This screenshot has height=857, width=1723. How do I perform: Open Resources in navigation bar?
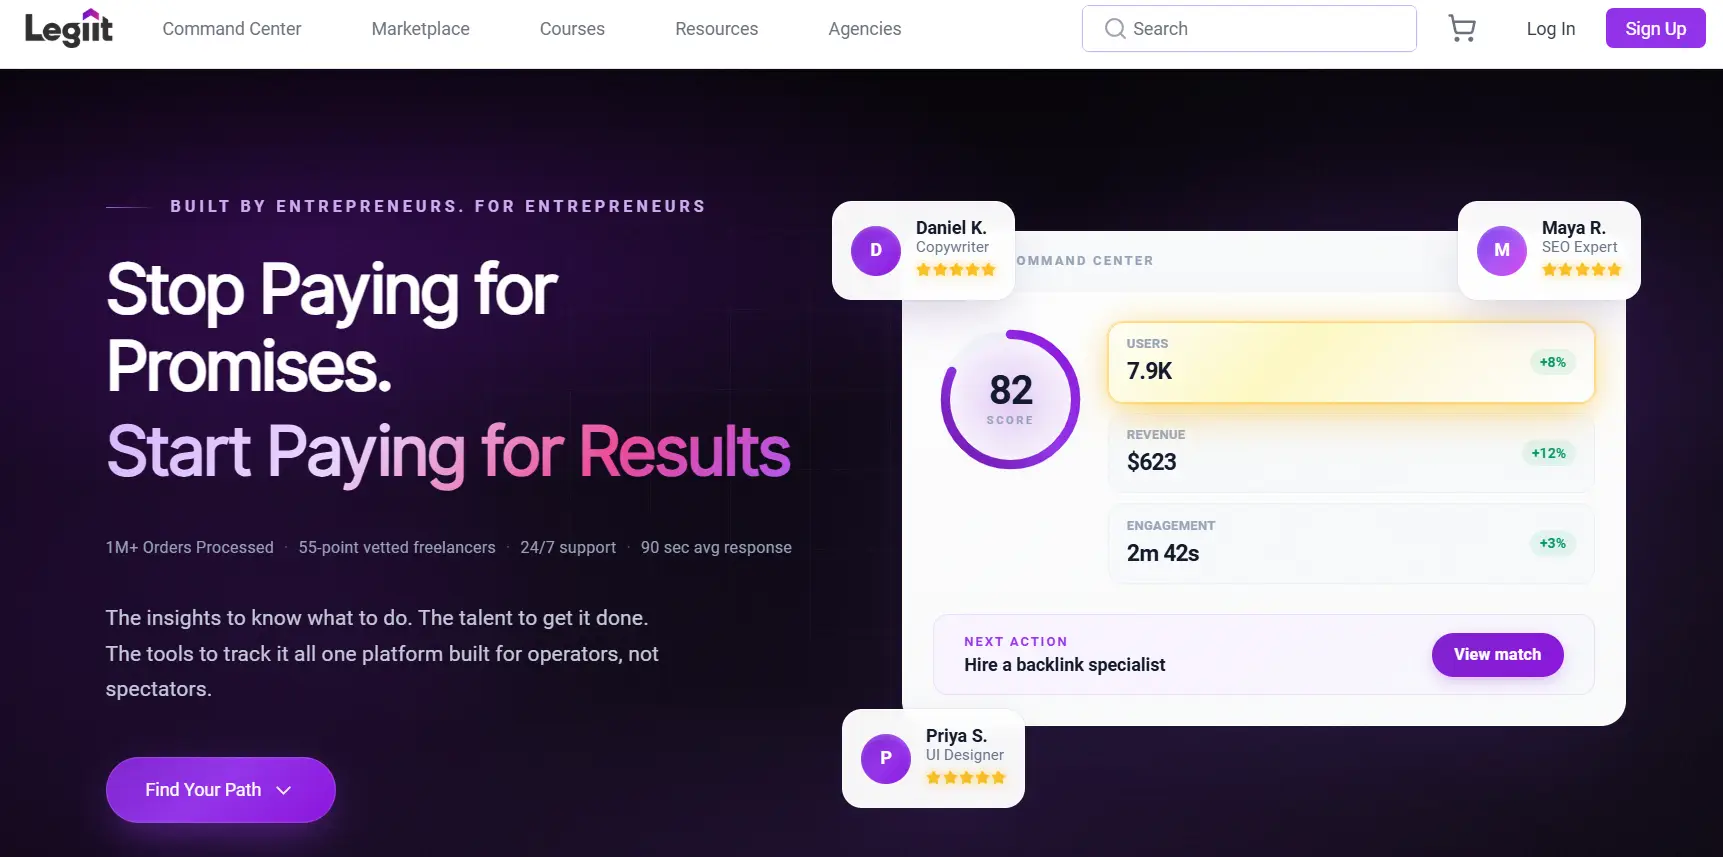pos(717,29)
